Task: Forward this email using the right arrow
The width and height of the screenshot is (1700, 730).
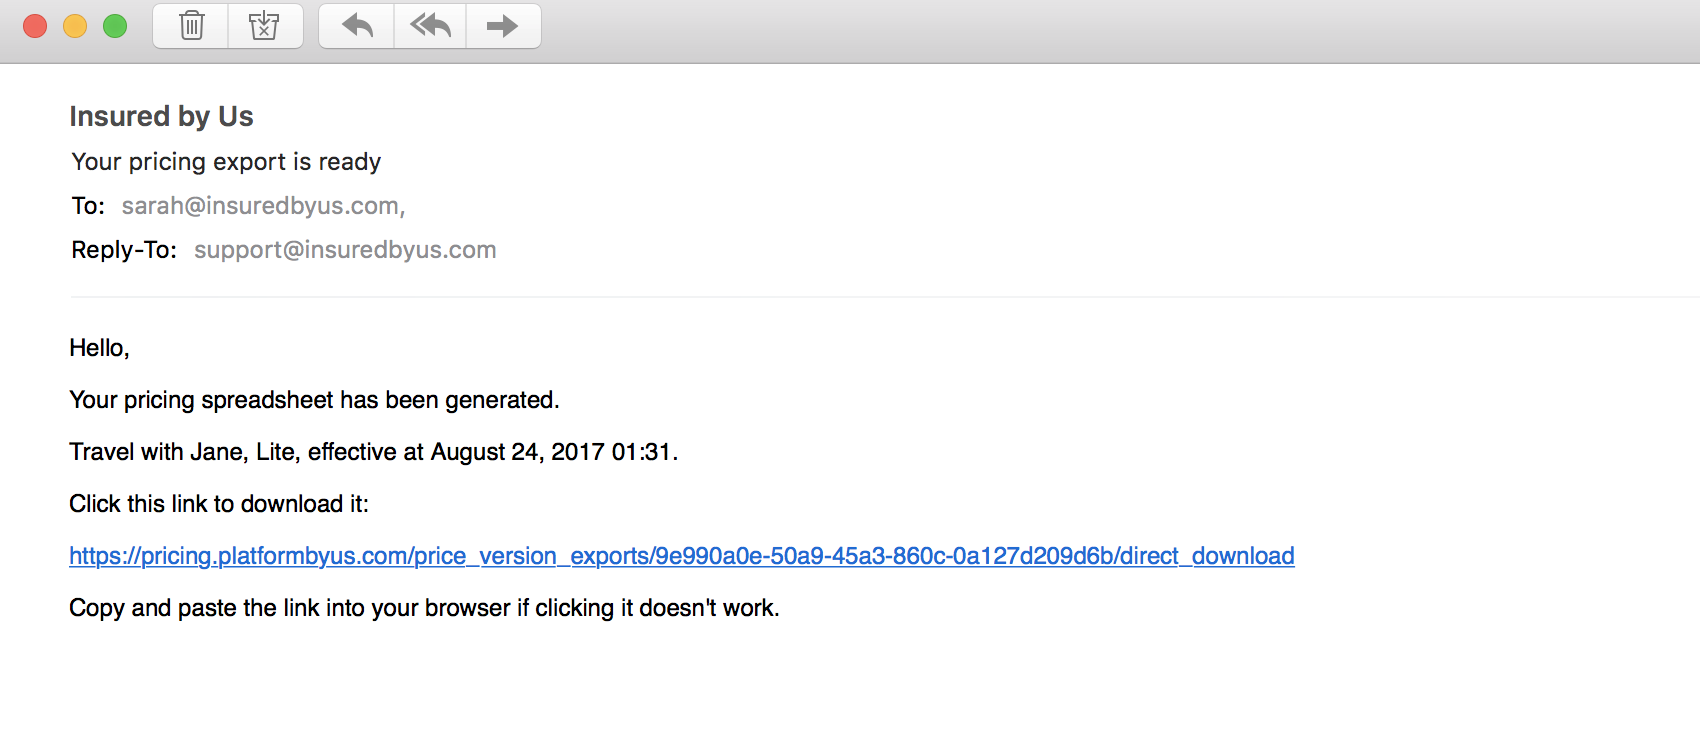Action: pyautogui.click(x=502, y=26)
